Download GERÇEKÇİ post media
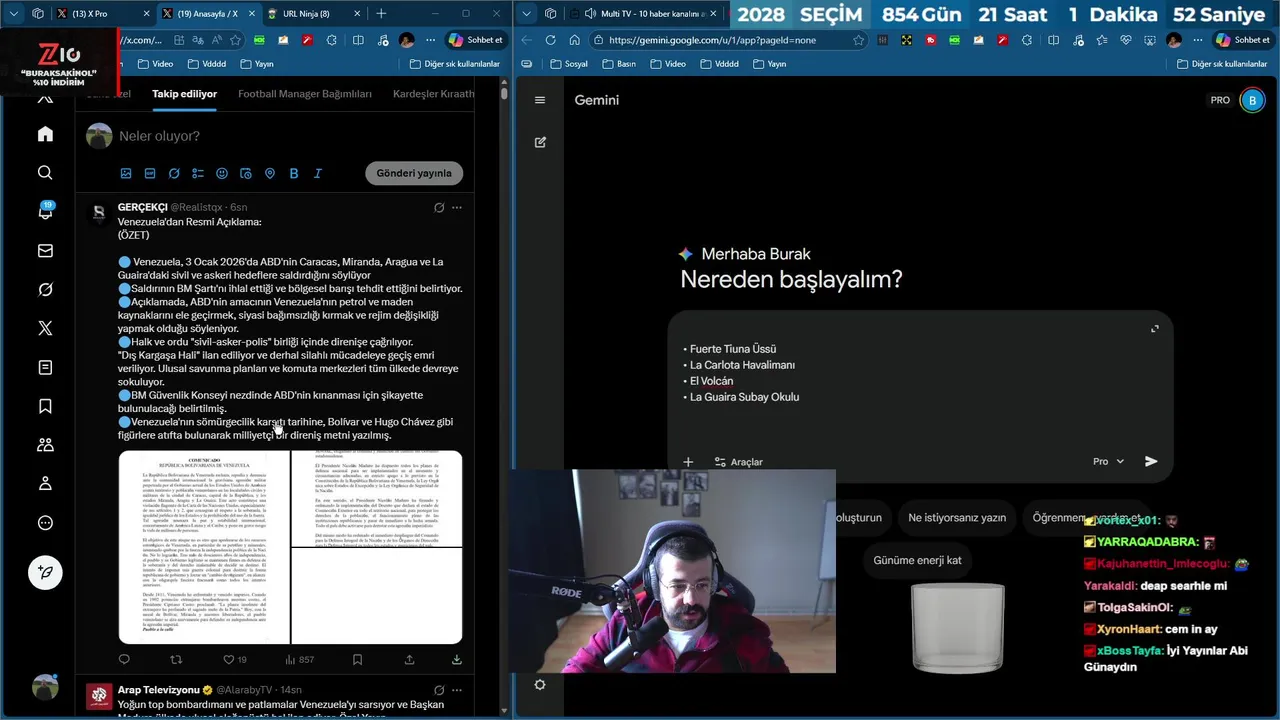Viewport: 1280px width, 720px height. click(x=457, y=659)
